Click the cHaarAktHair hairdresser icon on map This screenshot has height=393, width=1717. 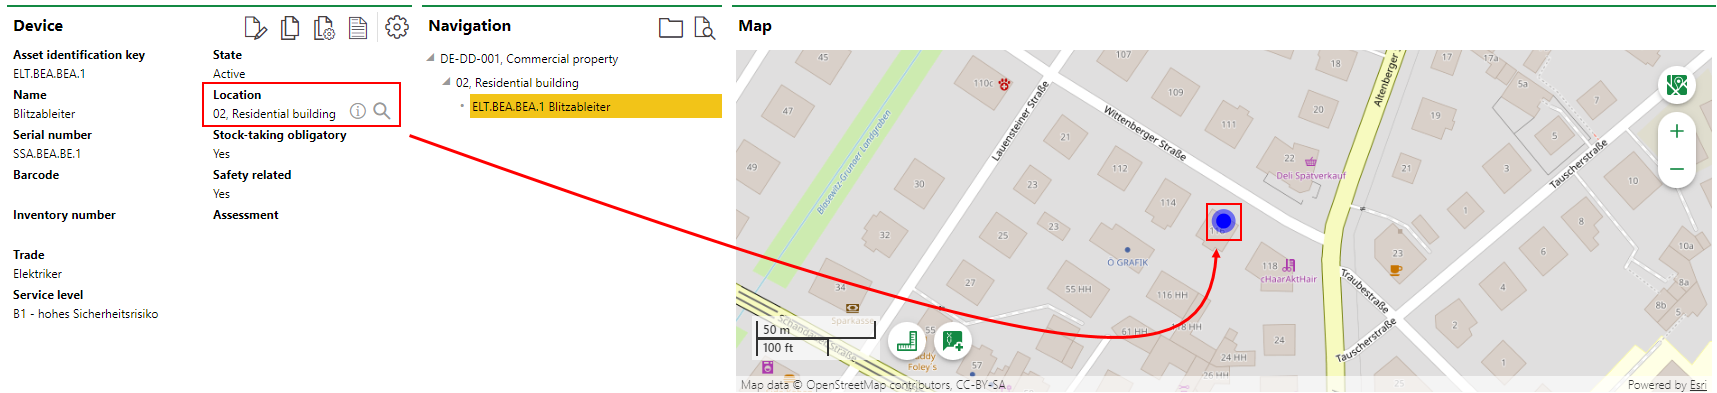(x=1289, y=266)
